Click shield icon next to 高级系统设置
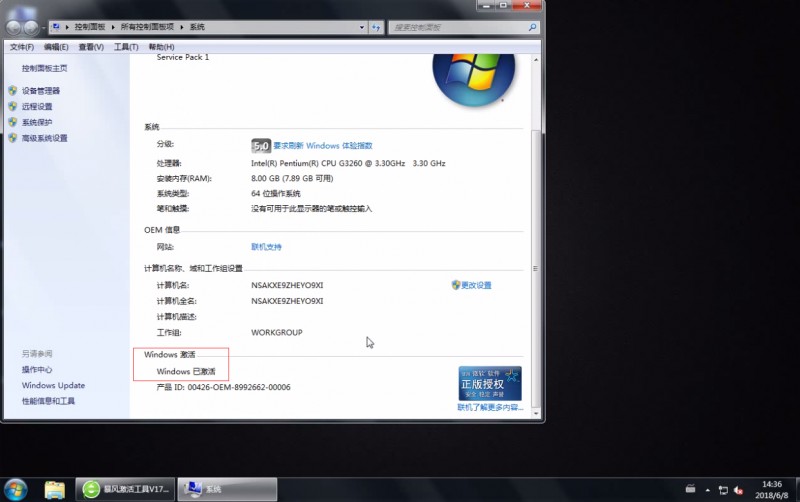Viewport: 800px width, 502px height. click(x=13, y=138)
